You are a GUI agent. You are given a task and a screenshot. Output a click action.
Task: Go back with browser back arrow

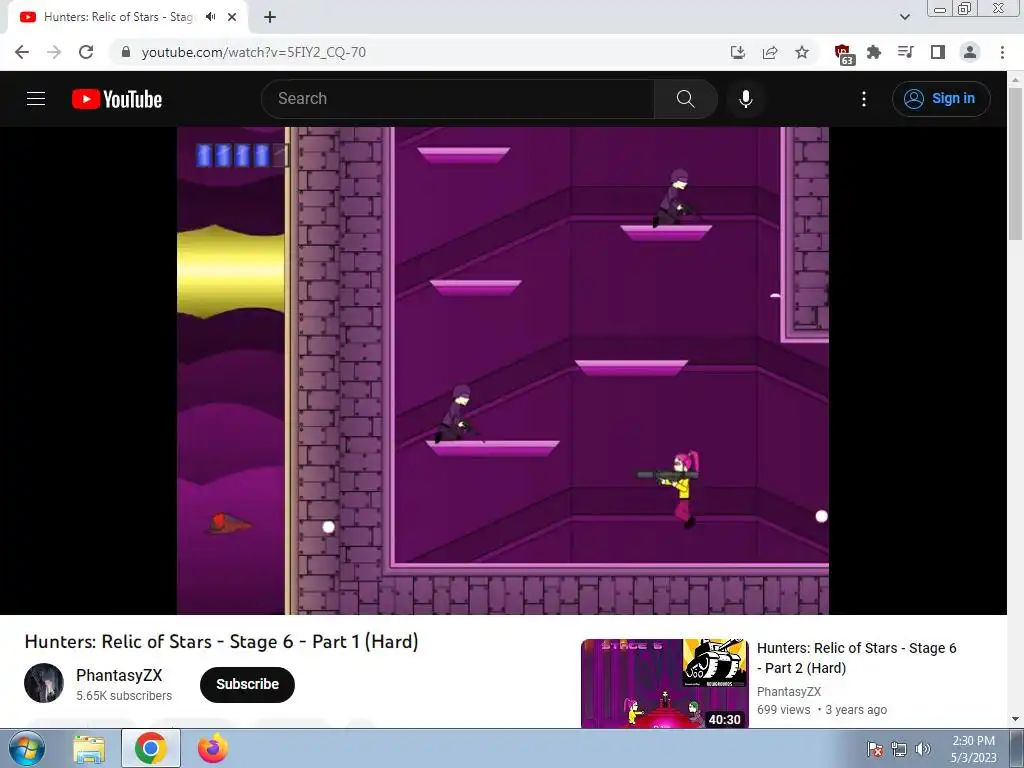pos(22,52)
